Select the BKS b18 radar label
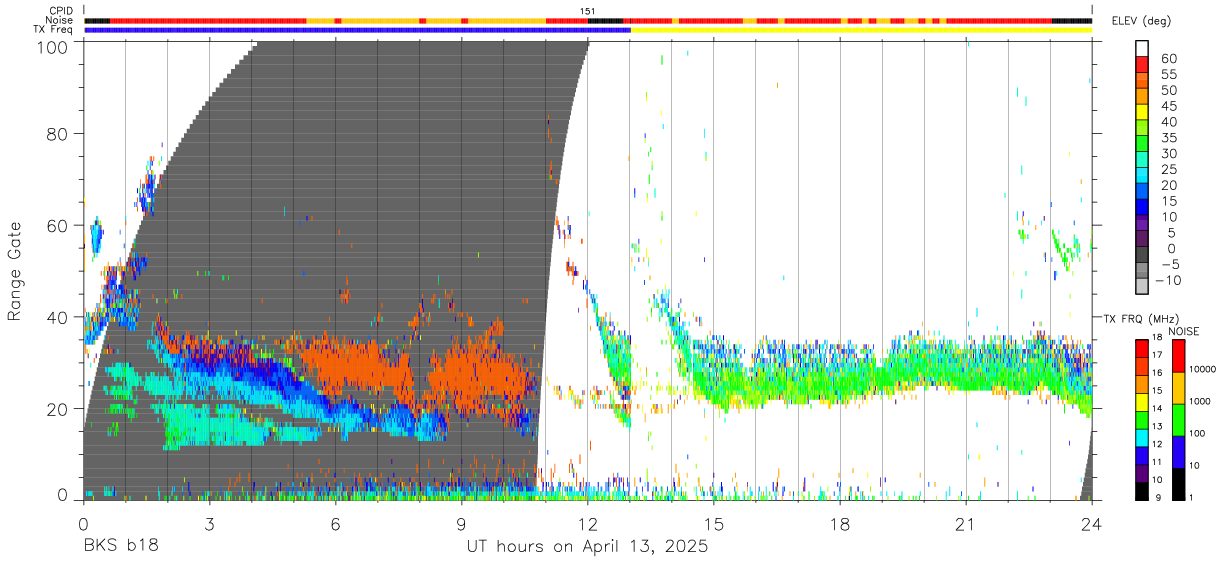Screen dimensions: 1228x567 120,547
